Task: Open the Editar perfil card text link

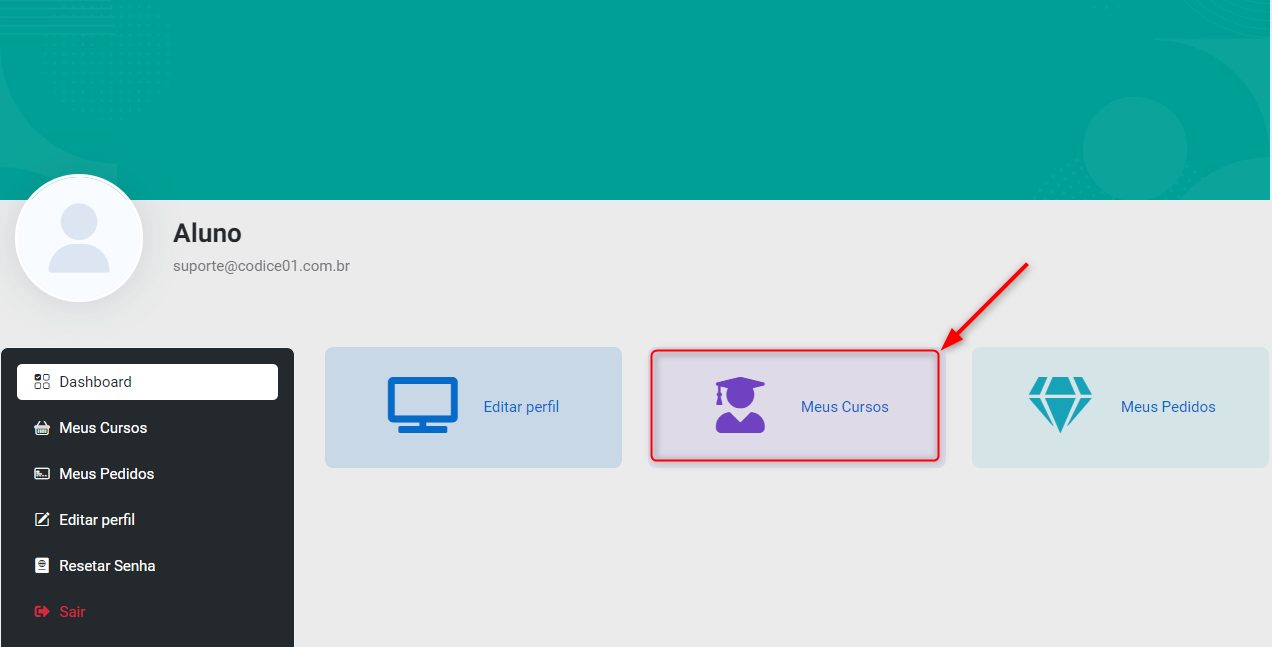Action: (x=521, y=407)
